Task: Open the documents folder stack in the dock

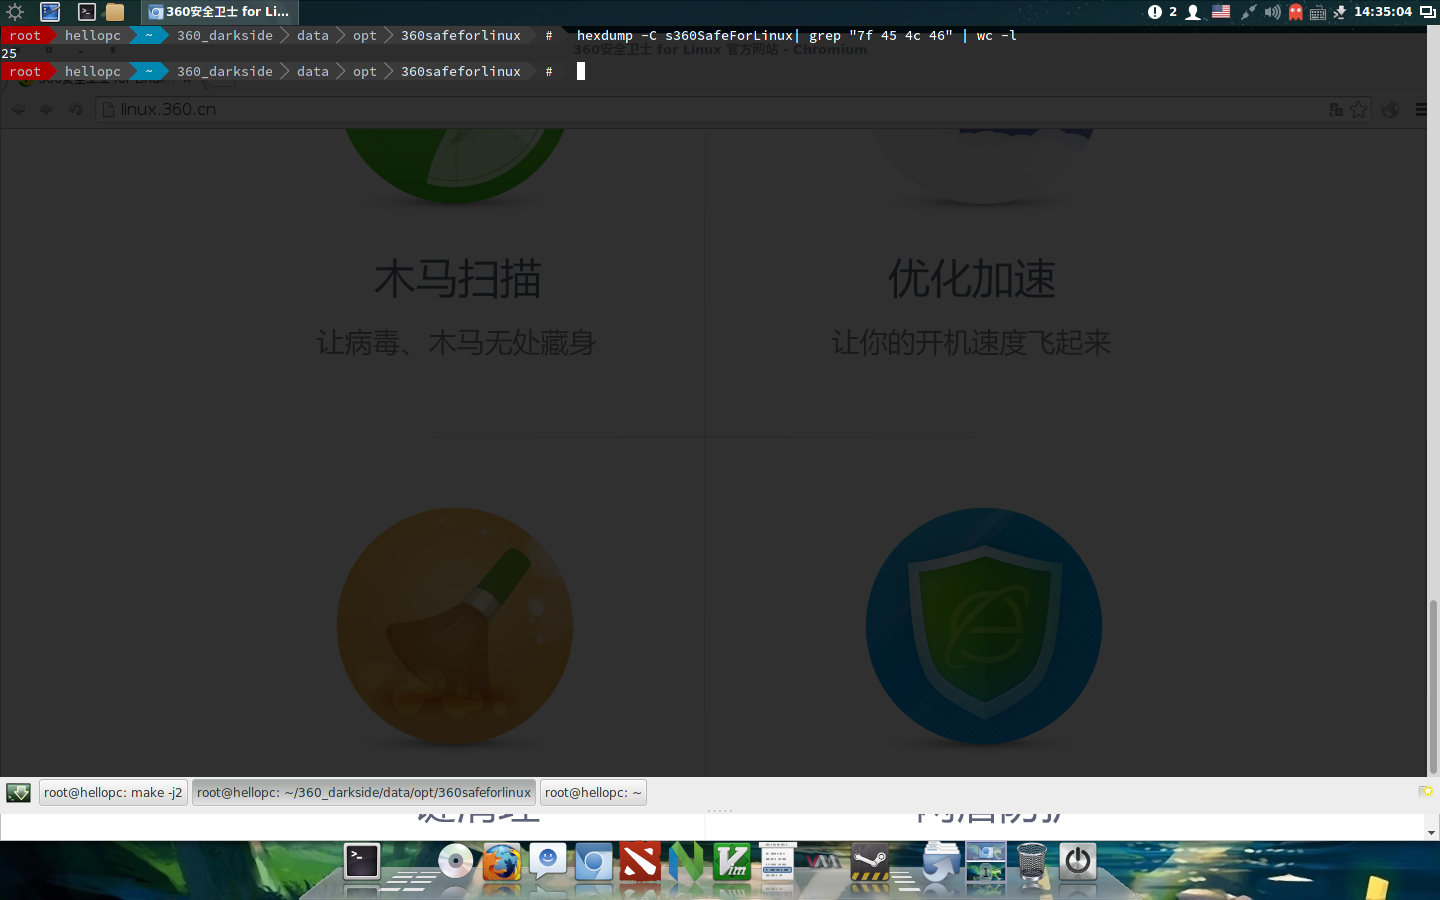Action: click(x=940, y=861)
